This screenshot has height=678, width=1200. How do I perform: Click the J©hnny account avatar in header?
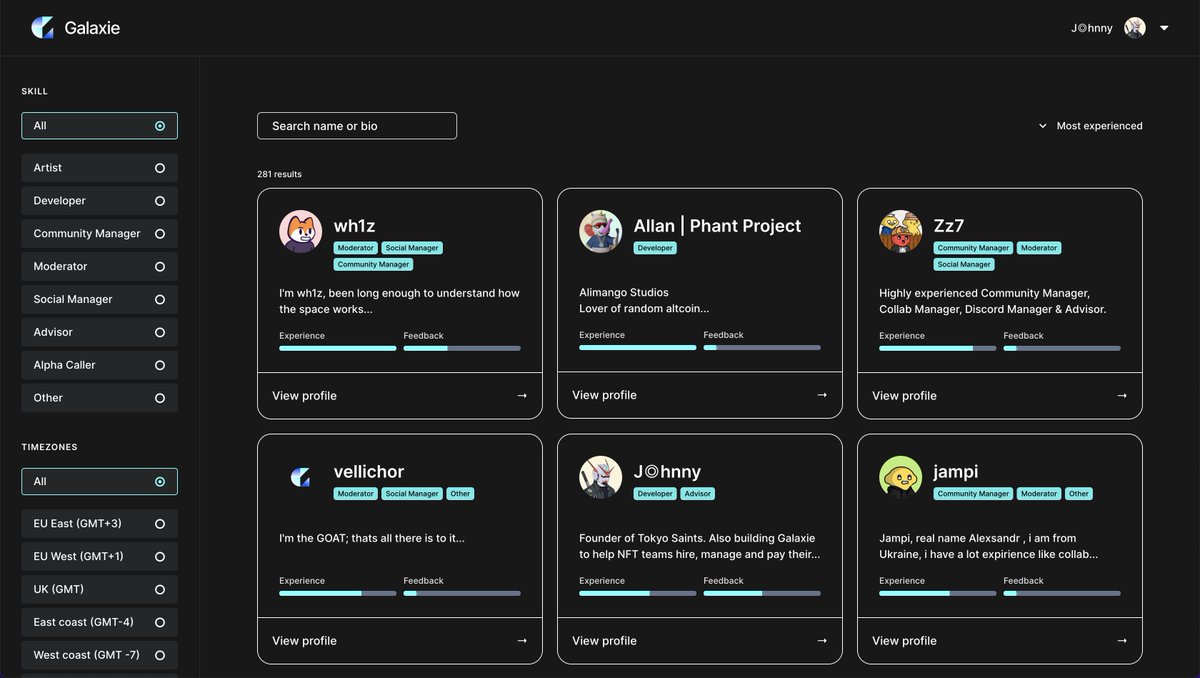click(x=1134, y=28)
